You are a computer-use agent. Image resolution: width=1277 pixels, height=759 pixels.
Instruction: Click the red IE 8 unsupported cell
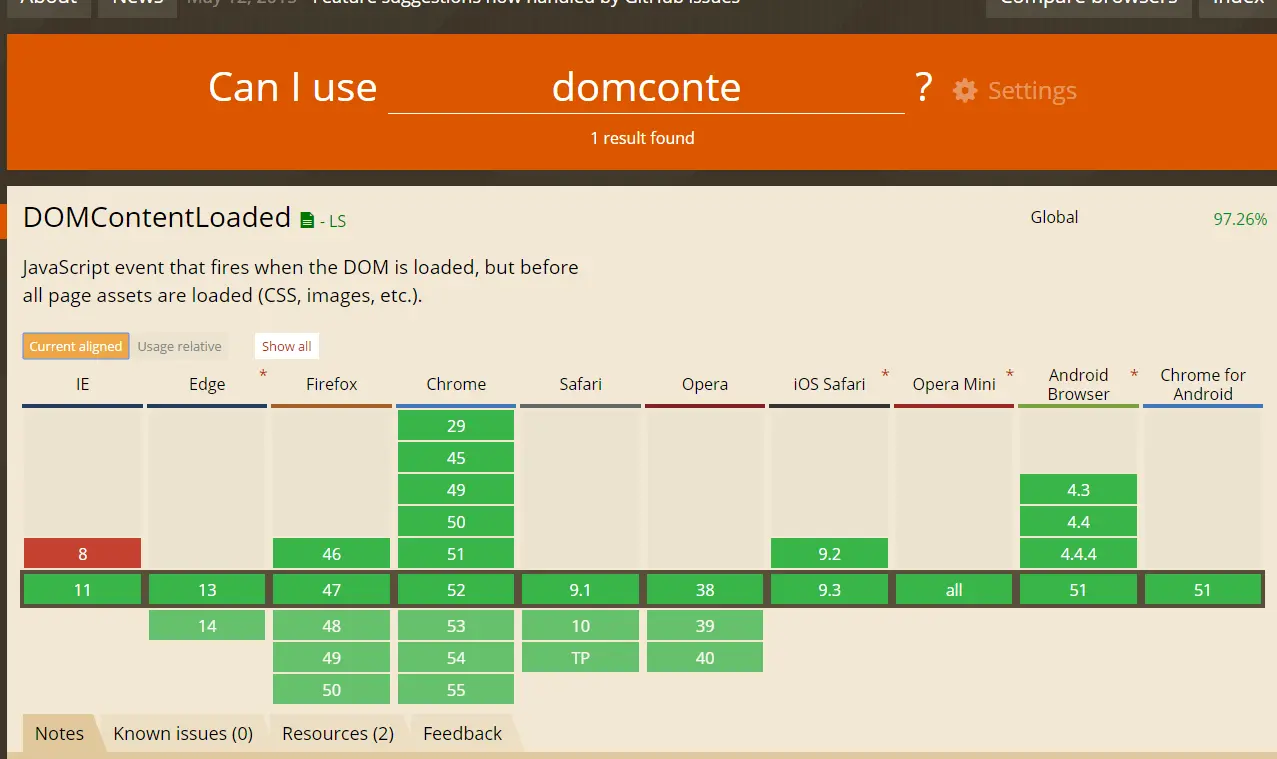tap(82, 553)
